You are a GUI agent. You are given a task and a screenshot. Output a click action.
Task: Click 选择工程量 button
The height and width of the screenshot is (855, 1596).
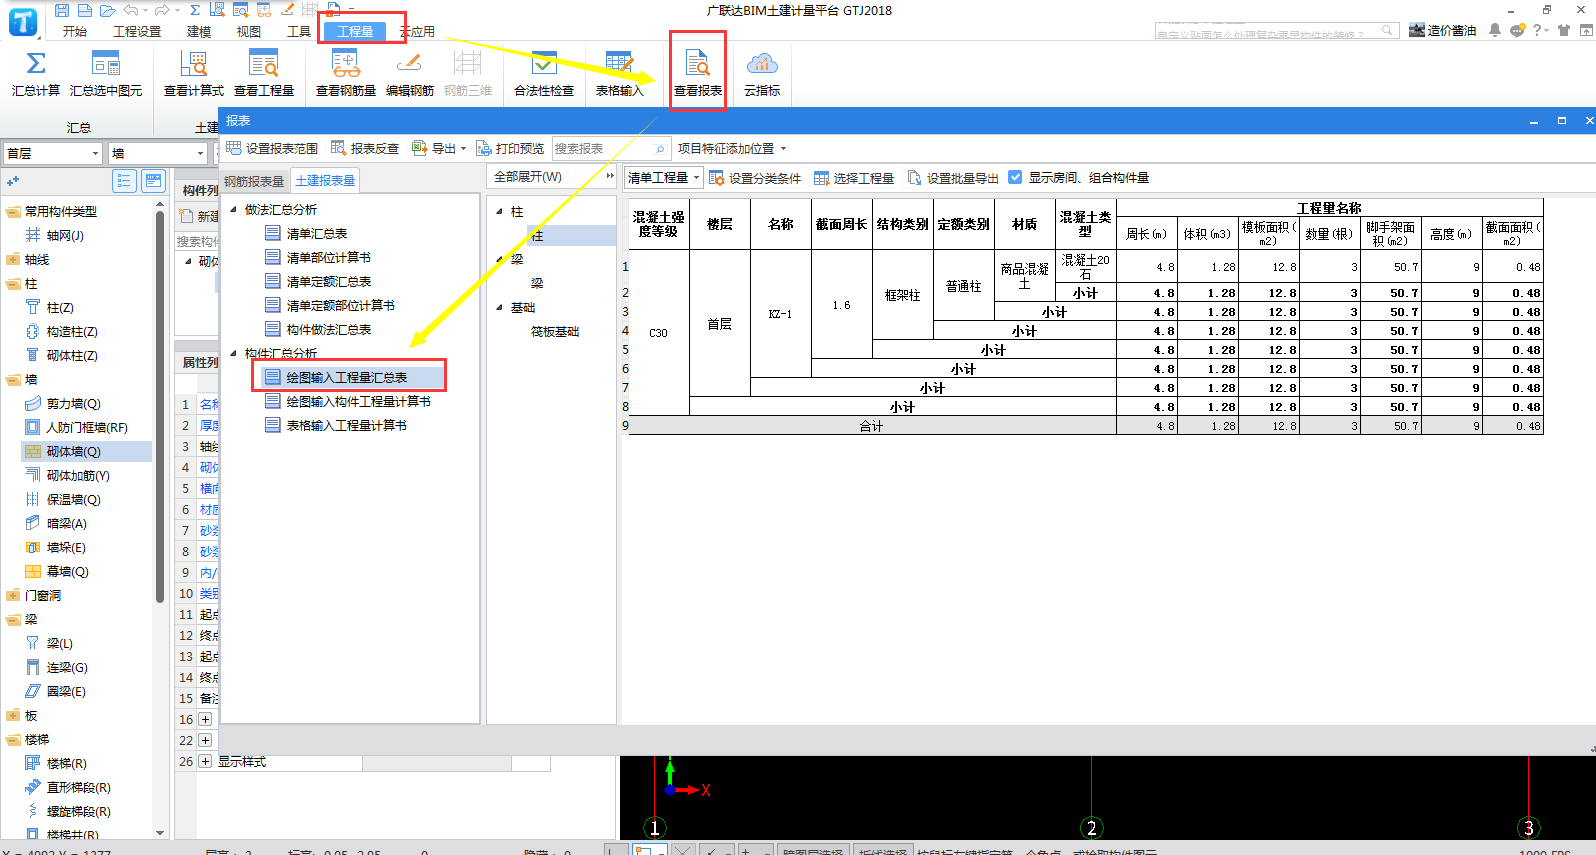click(854, 178)
